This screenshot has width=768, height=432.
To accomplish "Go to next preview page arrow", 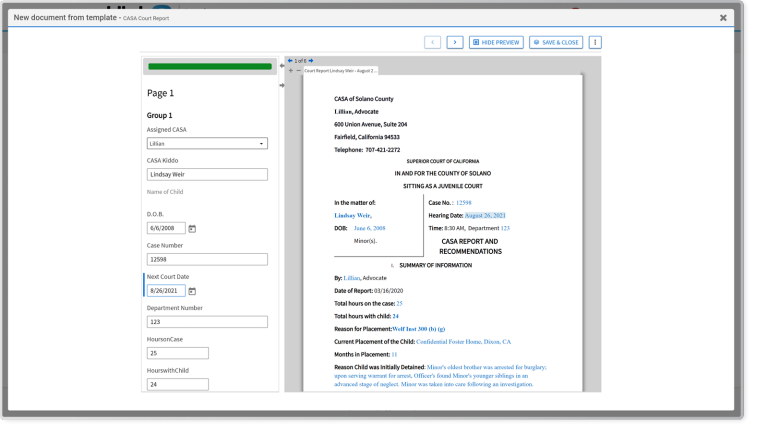I will [x=312, y=62].
